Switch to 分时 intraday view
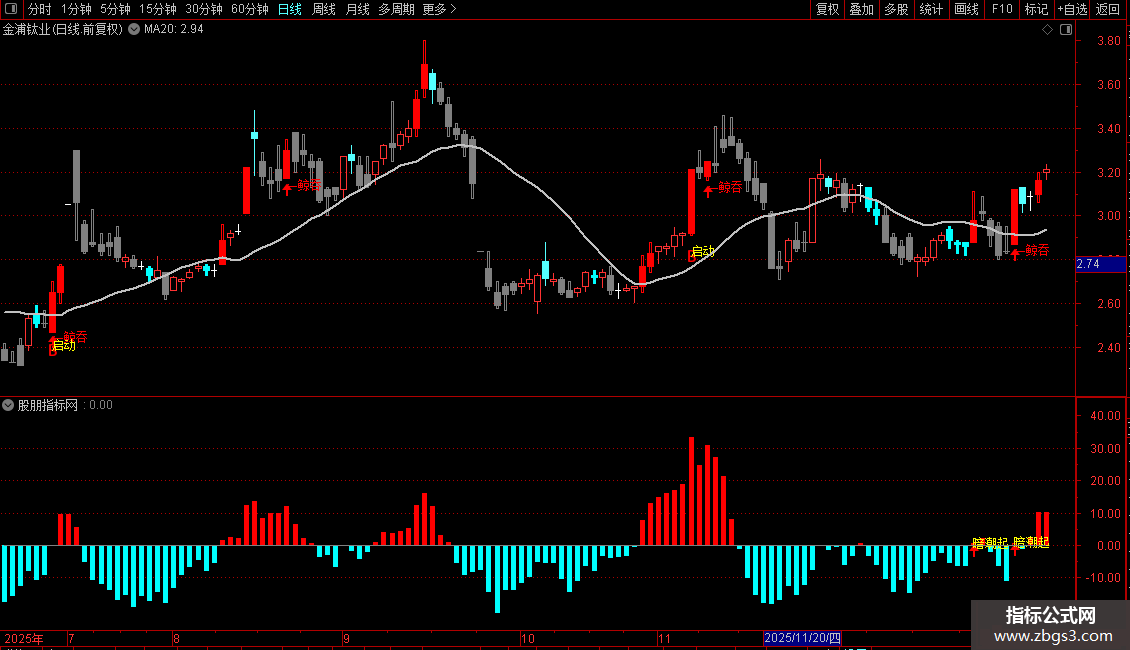Image resolution: width=1130 pixels, height=650 pixels. pos(40,9)
